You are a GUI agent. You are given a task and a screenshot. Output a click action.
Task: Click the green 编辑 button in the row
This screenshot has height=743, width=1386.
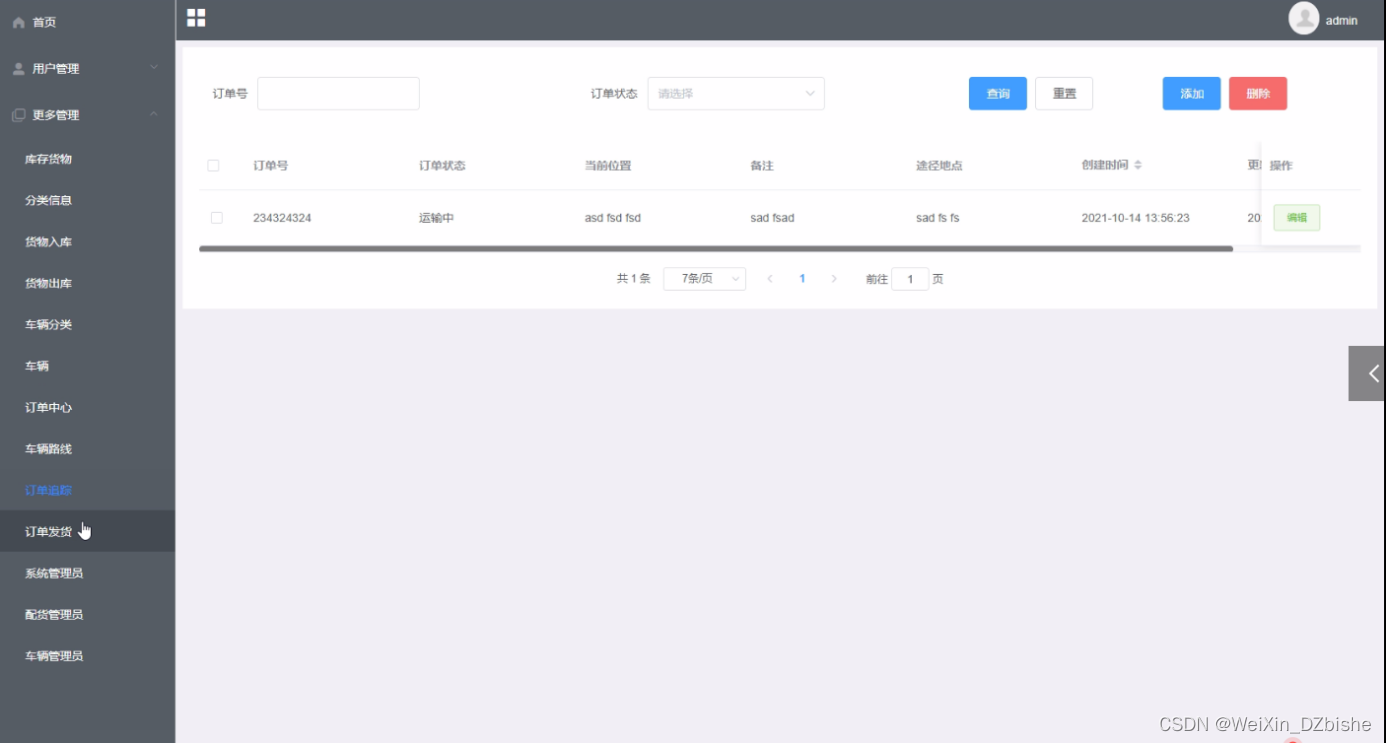click(1297, 218)
